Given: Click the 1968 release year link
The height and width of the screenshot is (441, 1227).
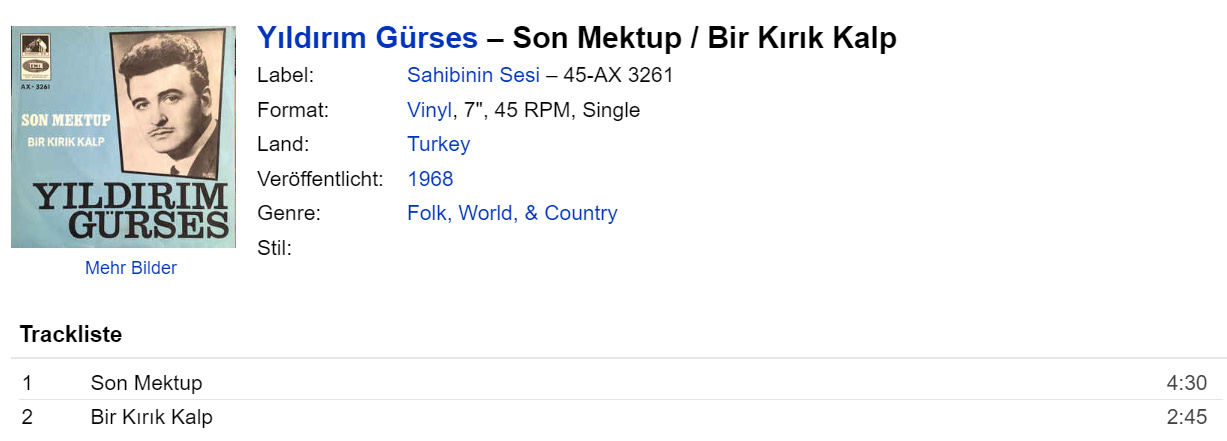Looking at the screenshot, I should [430, 179].
